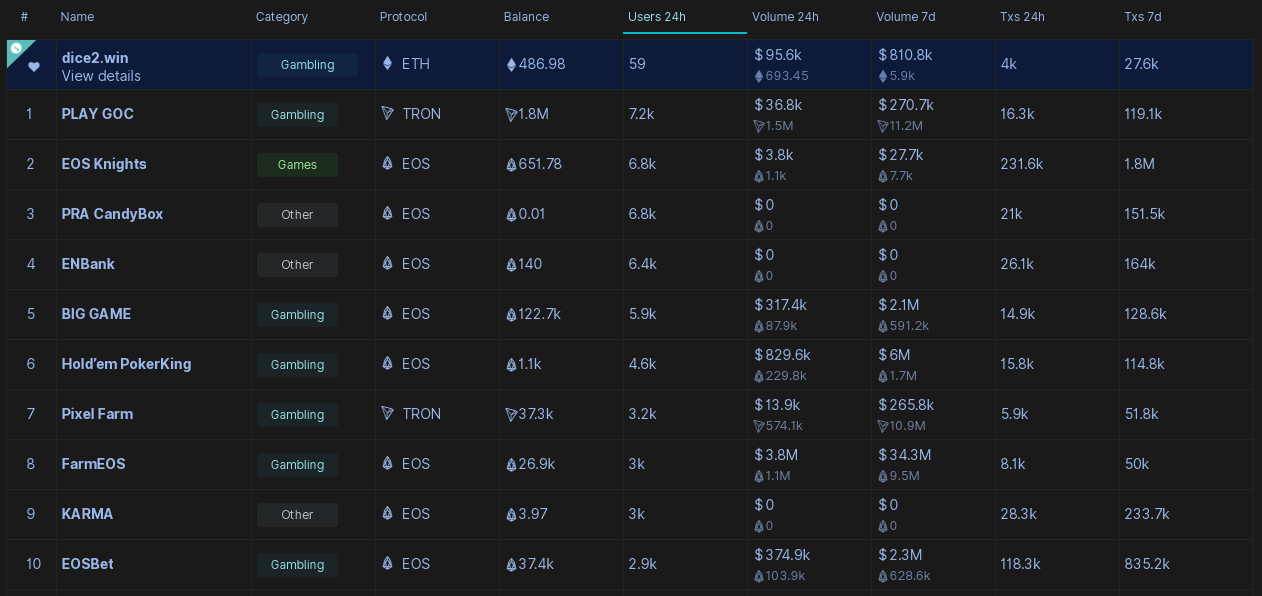The image size is (1262, 596).
Task: Sort by the Name column header
Action: [x=77, y=17]
